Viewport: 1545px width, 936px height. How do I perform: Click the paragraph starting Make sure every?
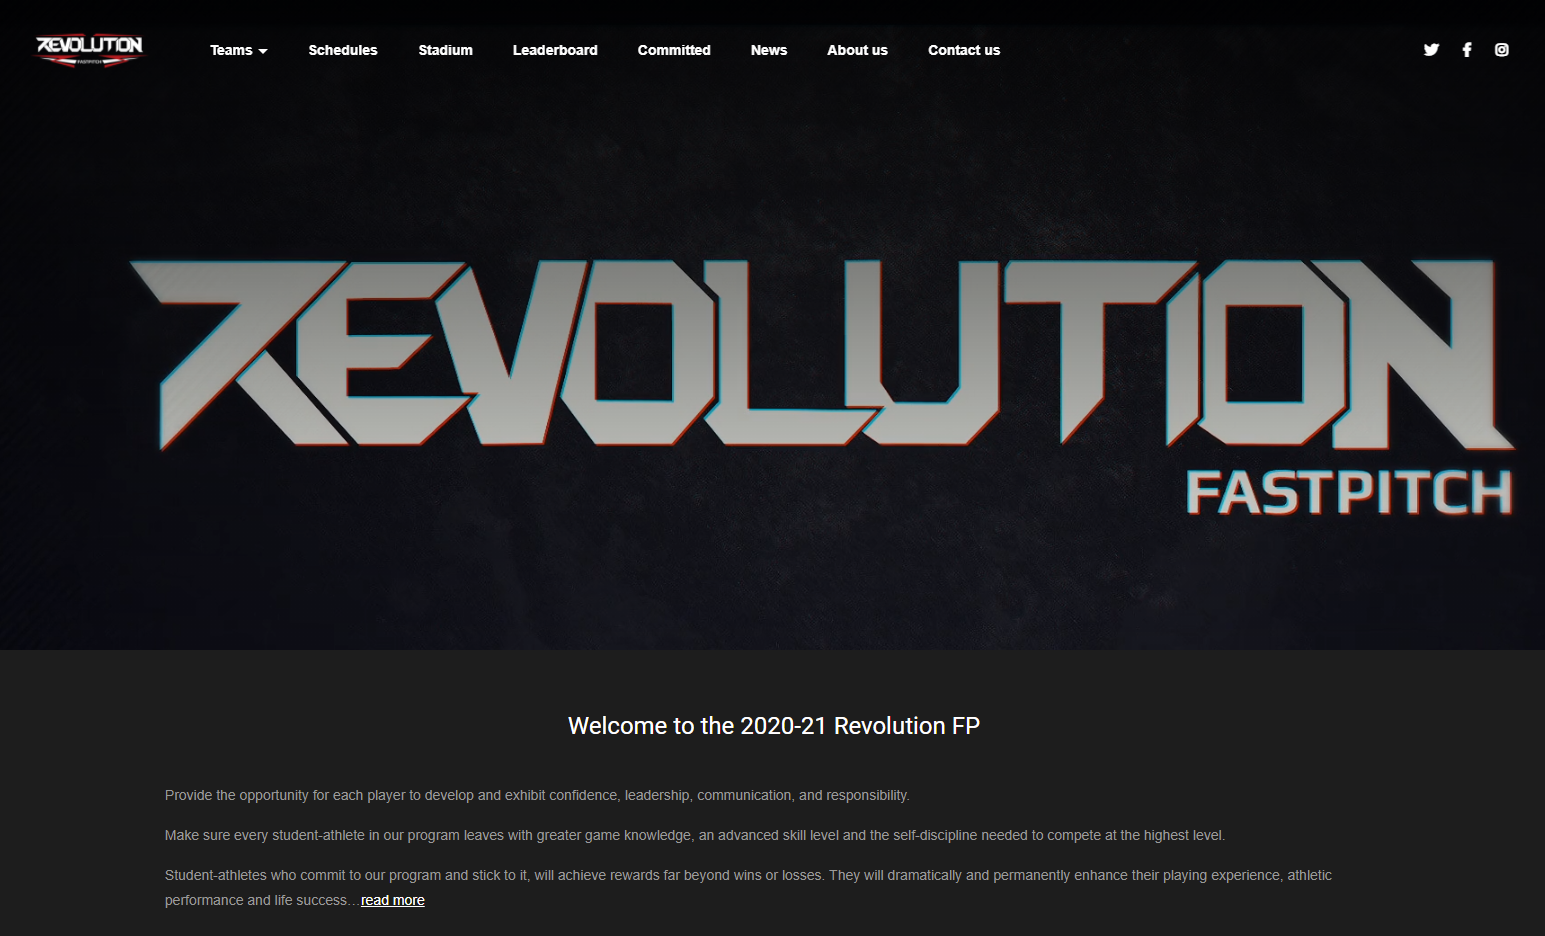695,835
